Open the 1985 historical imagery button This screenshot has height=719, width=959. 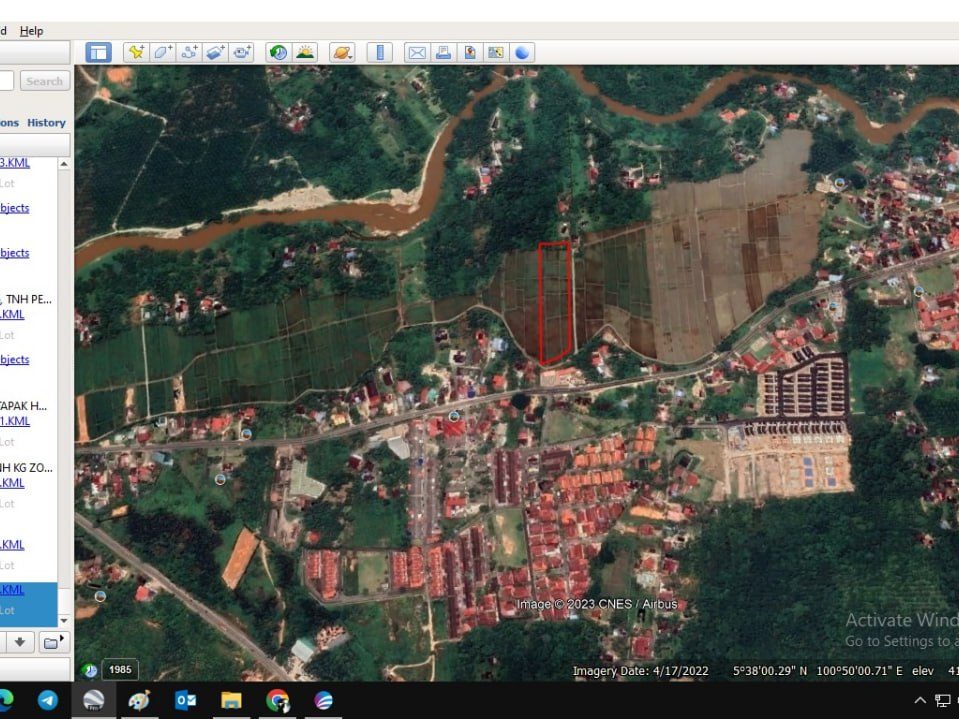tap(120, 669)
